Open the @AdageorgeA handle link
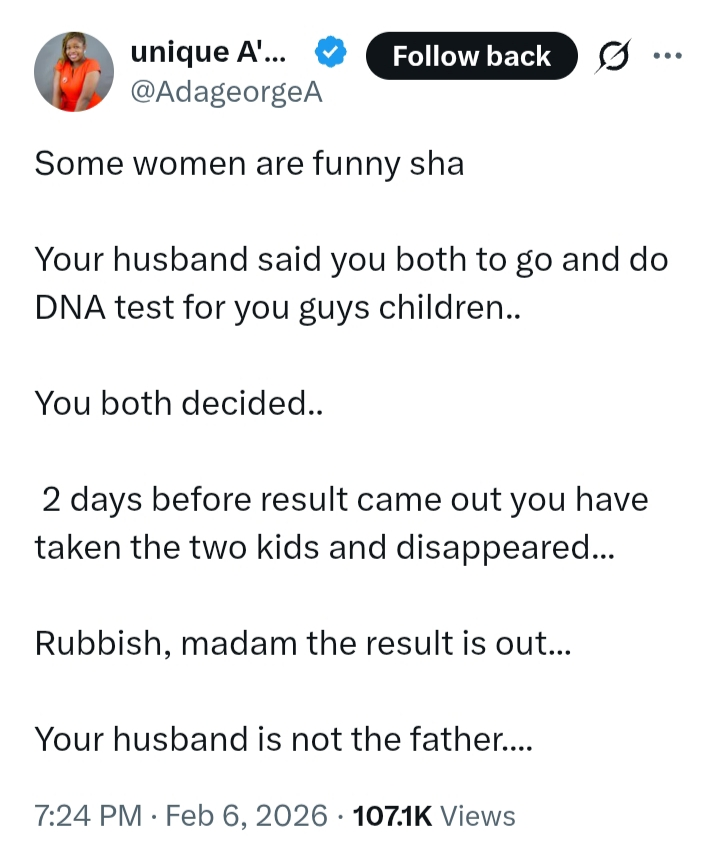This screenshot has height=857, width=720. (x=227, y=93)
